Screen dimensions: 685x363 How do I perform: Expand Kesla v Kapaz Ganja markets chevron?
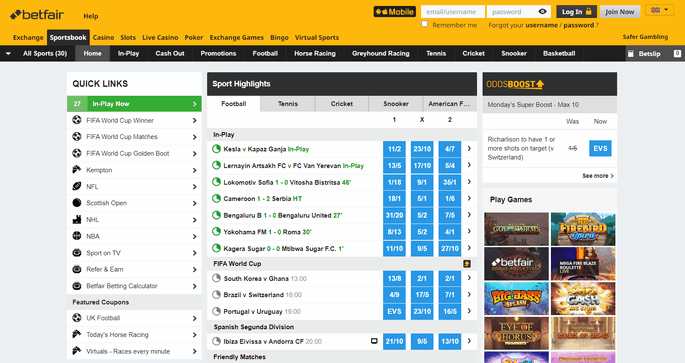tap(469, 149)
